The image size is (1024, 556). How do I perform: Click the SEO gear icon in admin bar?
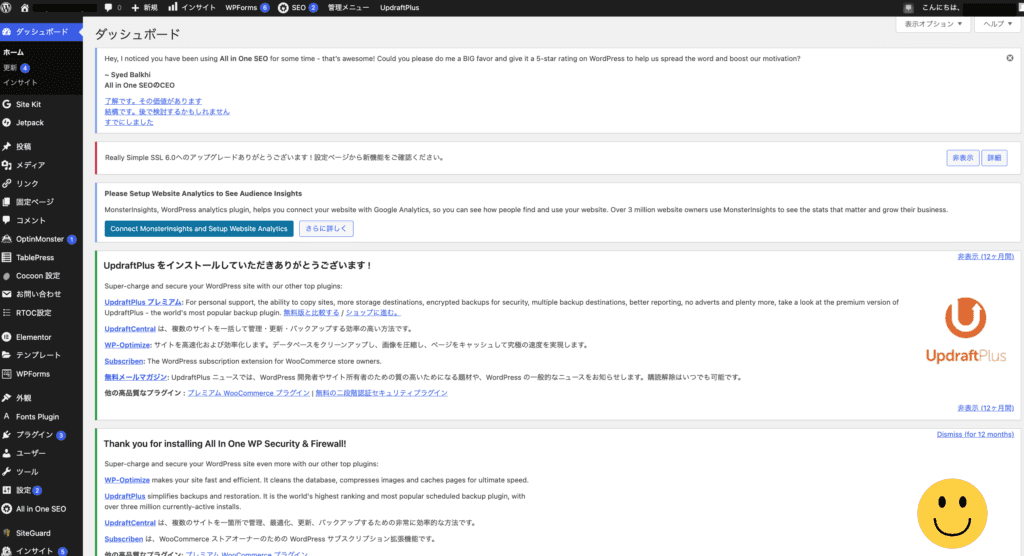coord(283,8)
